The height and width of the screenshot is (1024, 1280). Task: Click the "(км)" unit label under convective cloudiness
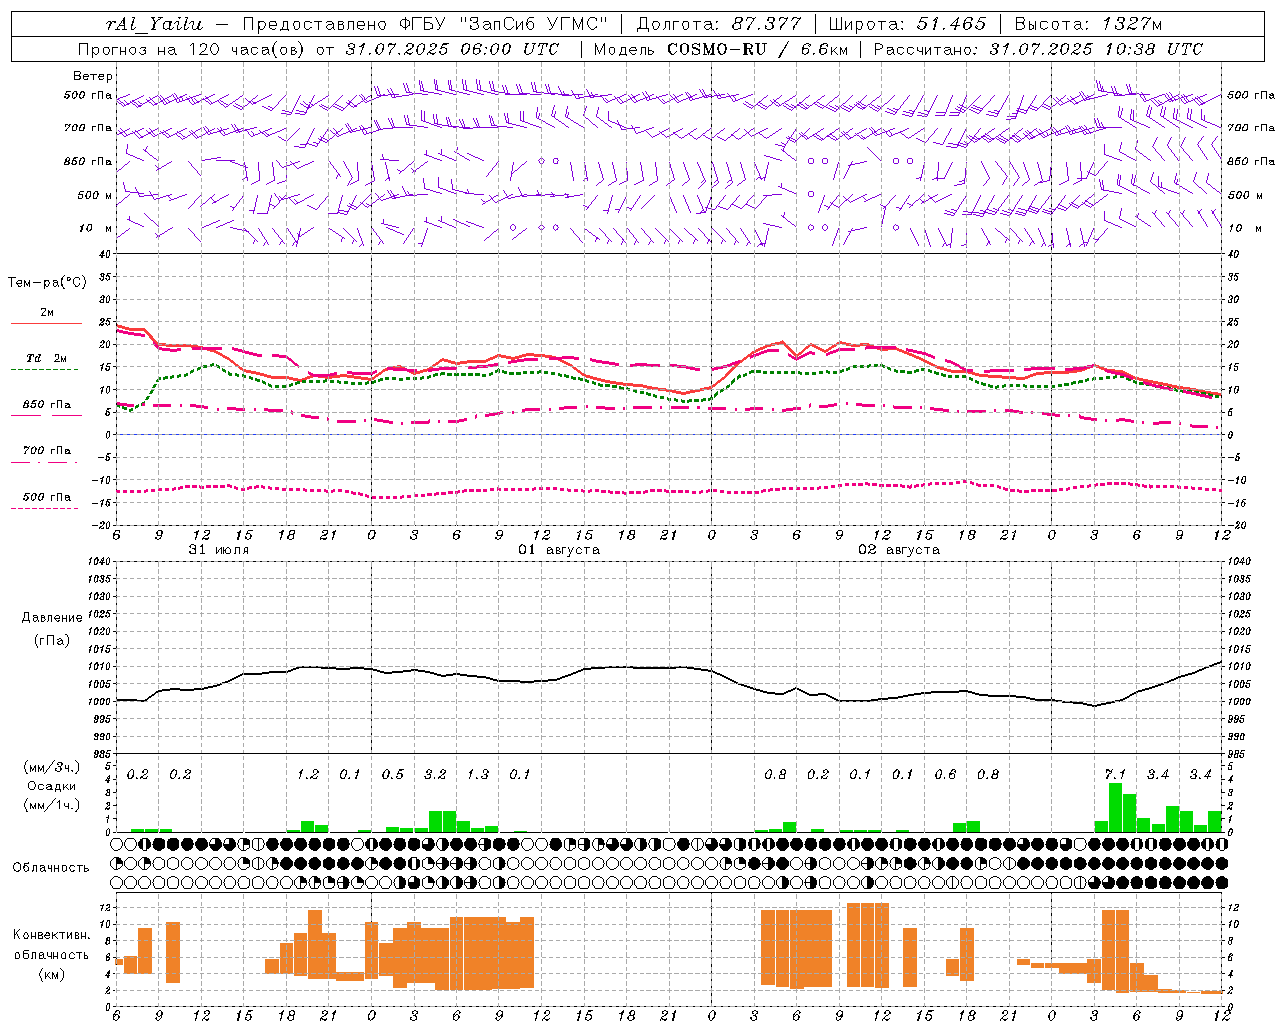coord(51,974)
